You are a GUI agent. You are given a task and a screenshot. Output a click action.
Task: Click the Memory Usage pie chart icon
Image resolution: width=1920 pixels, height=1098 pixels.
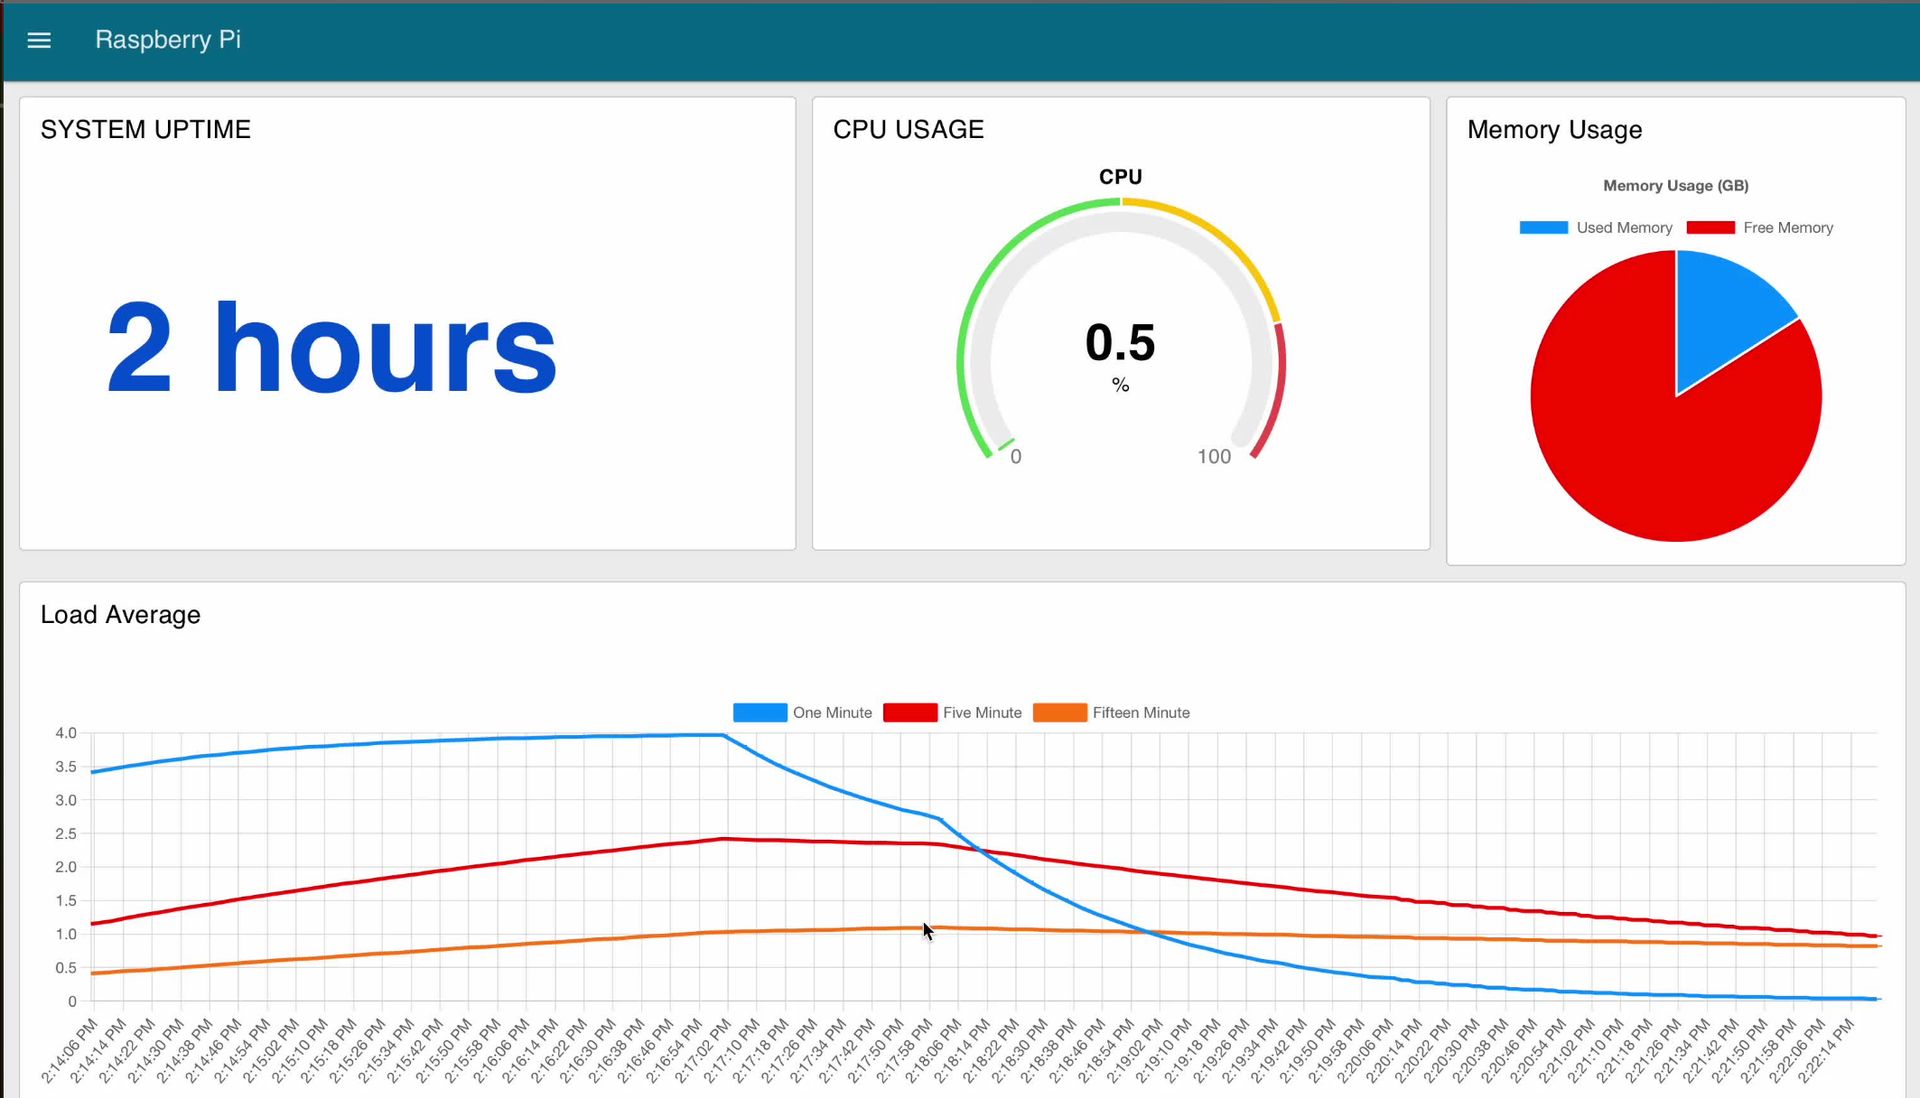pyautogui.click(x=1676, y=391)
